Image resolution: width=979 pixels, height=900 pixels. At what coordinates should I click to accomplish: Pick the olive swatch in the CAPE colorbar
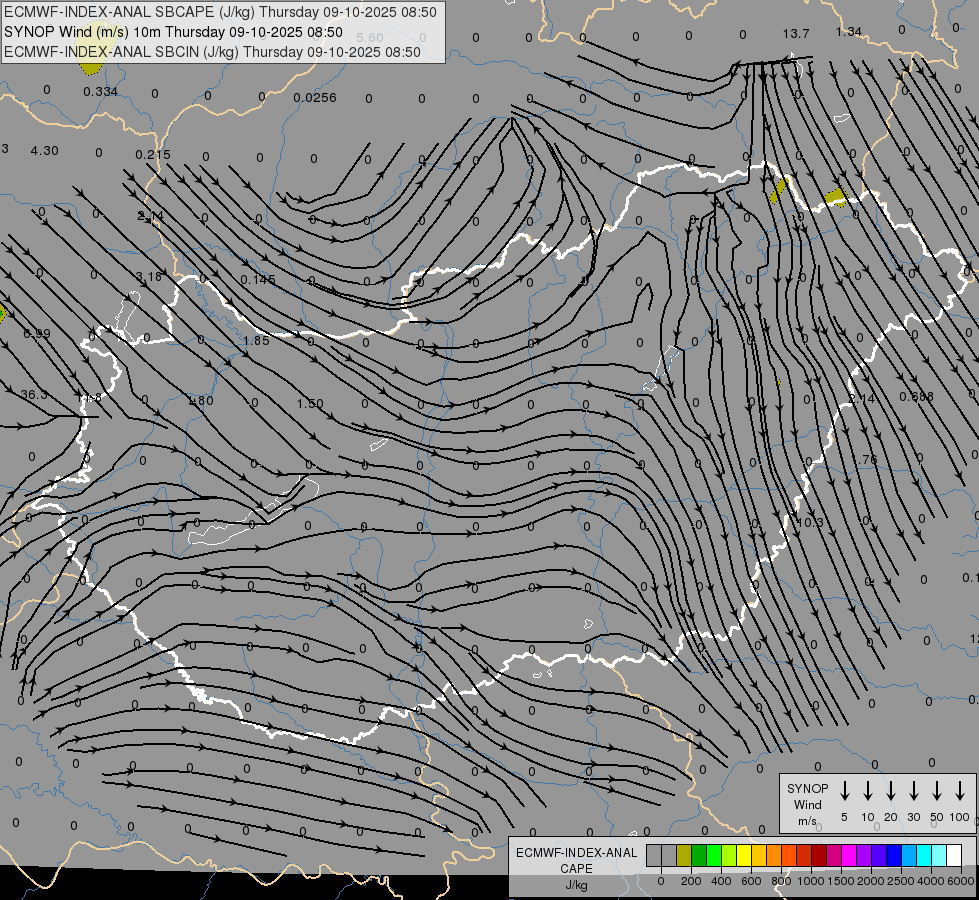684,855
